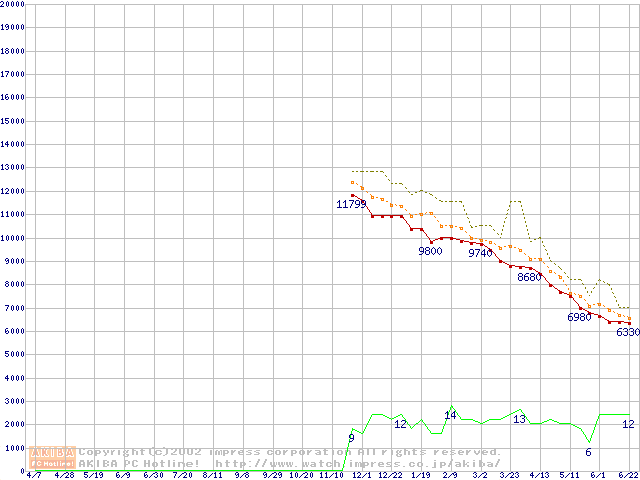This screenshot has width=640, height=480.
Task: Select the 9/8 x-axis date
Action: pyautogui.click(x=242, y=476)
